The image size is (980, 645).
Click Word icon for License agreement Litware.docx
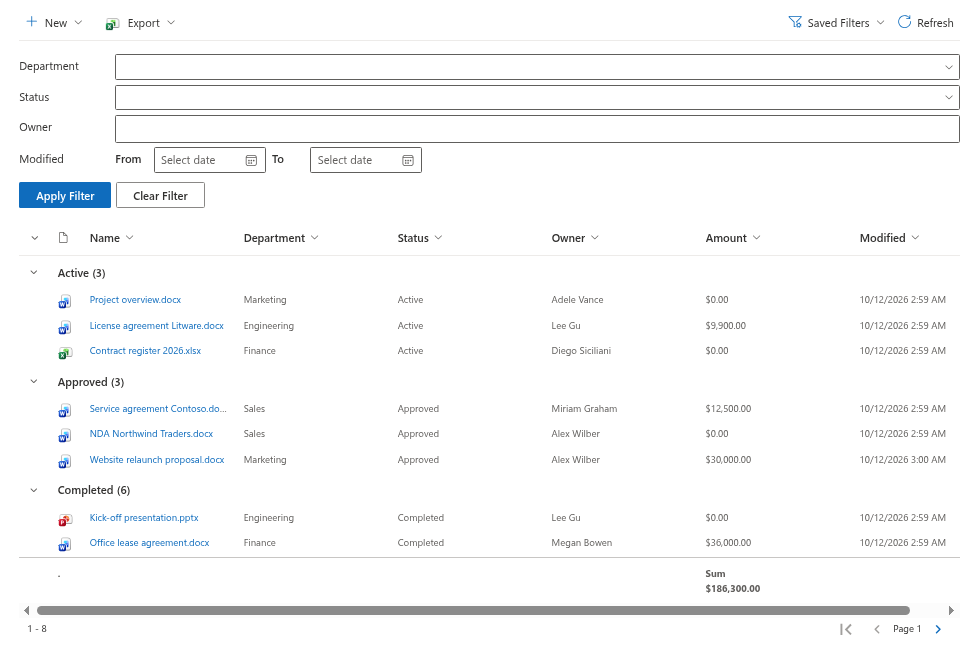coord(64,327)
